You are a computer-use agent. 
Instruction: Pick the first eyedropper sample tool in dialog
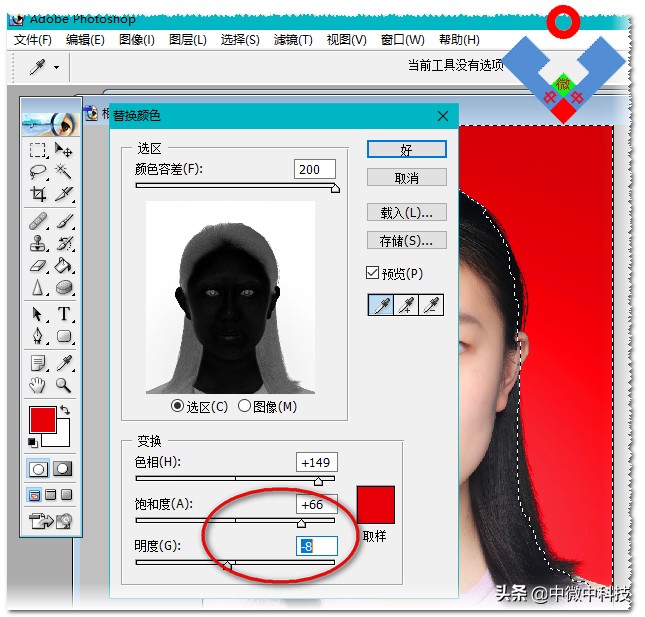[x=381, y=305]
